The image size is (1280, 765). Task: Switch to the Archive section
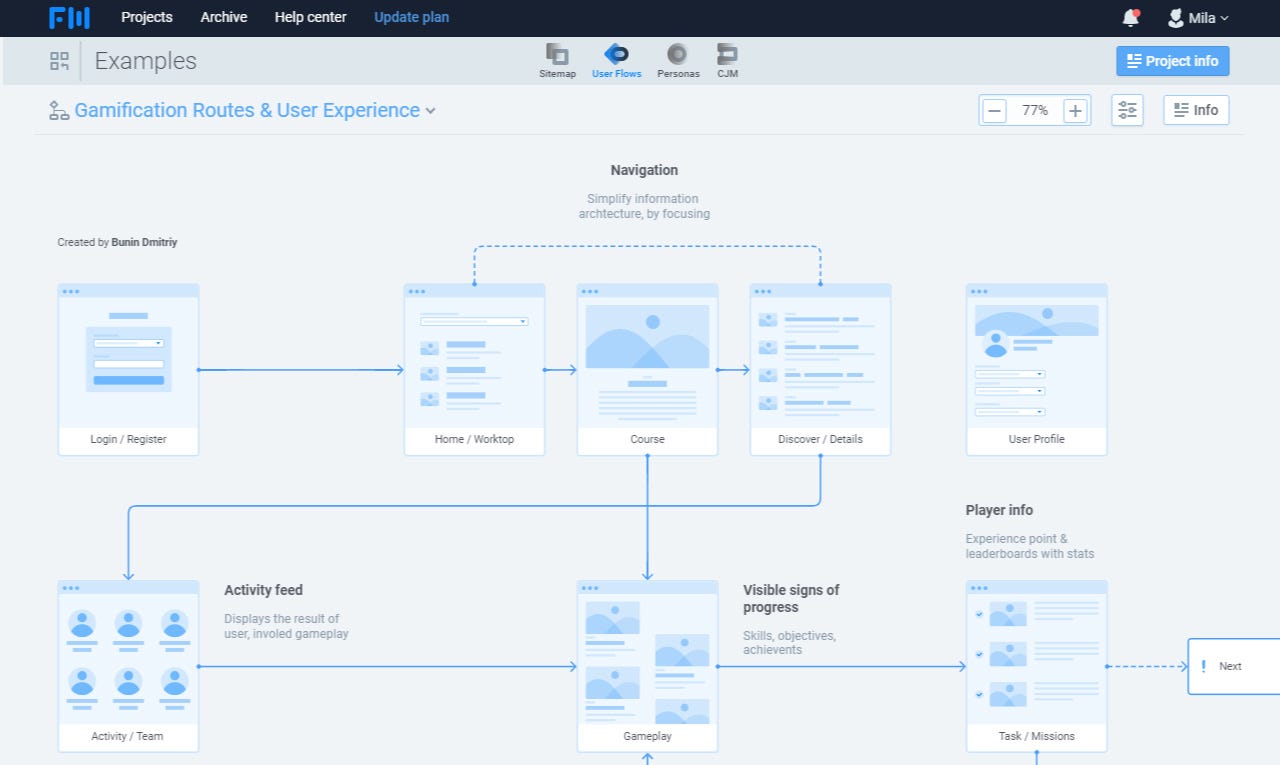223,17
